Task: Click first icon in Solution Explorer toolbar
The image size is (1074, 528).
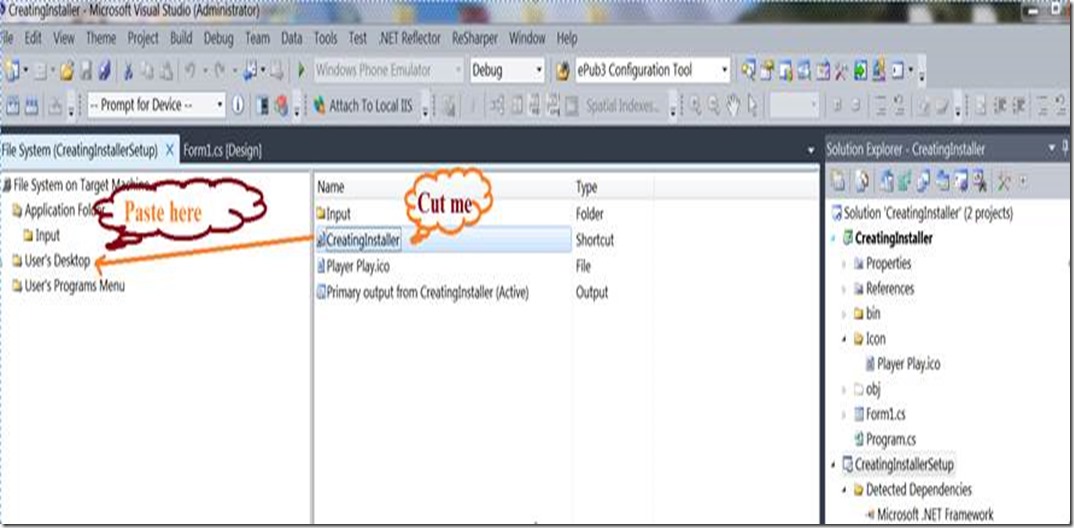Action: coord(838,181)
